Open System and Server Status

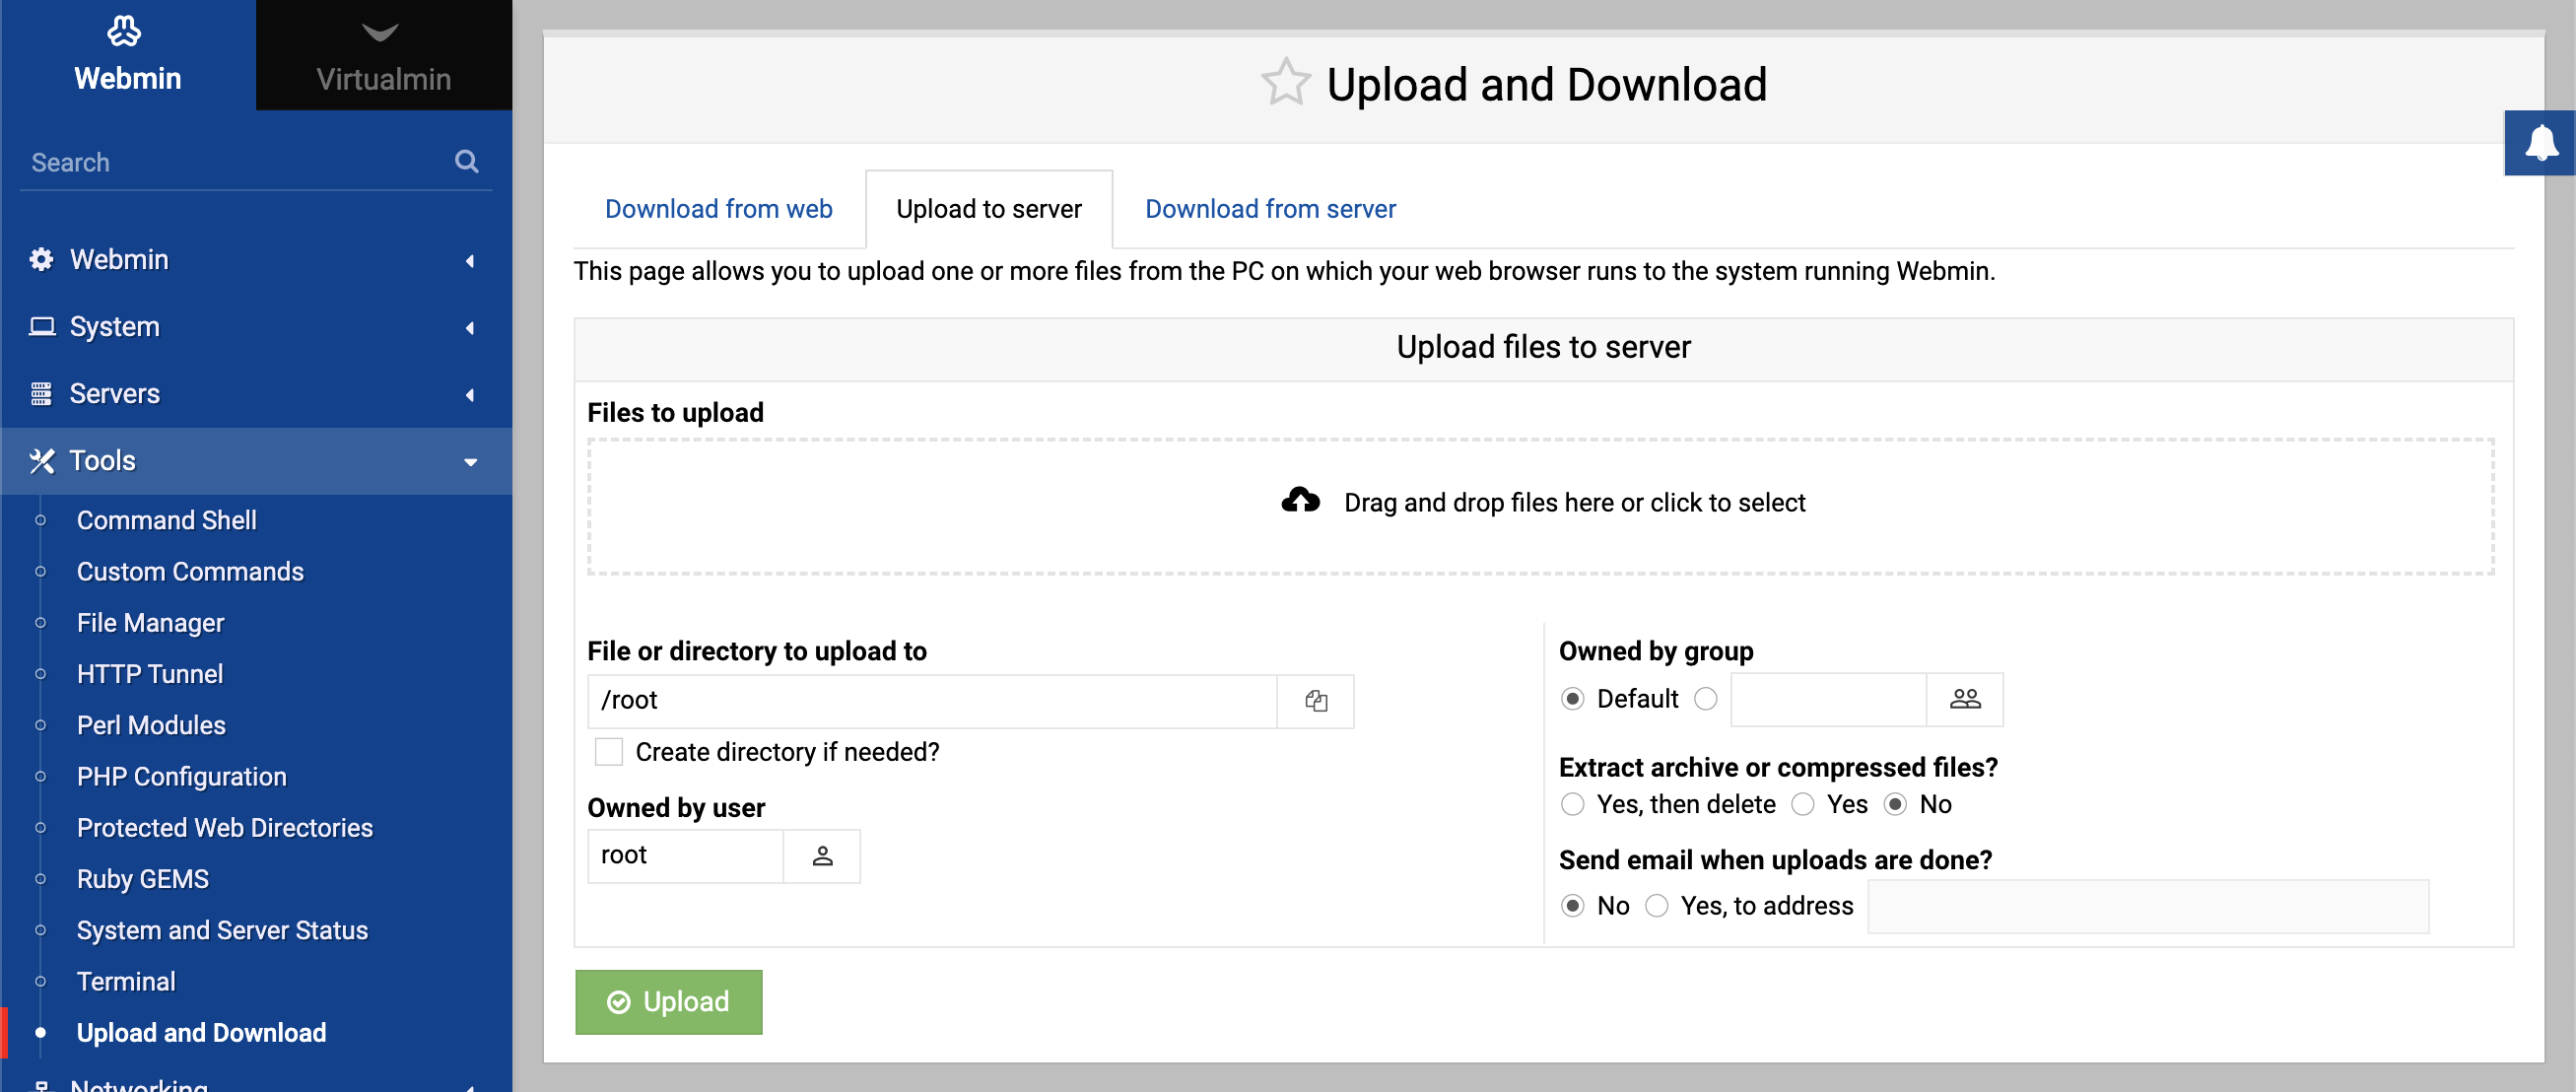[x=222, y=929]
